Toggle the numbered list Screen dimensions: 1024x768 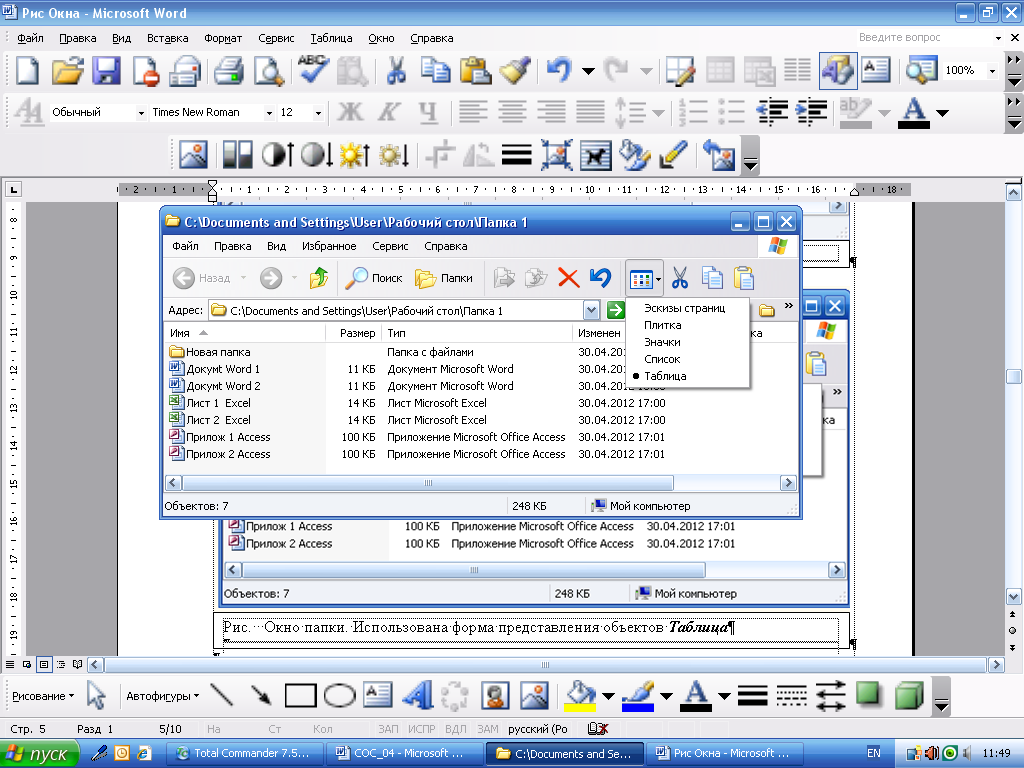[x=693, y=112]
